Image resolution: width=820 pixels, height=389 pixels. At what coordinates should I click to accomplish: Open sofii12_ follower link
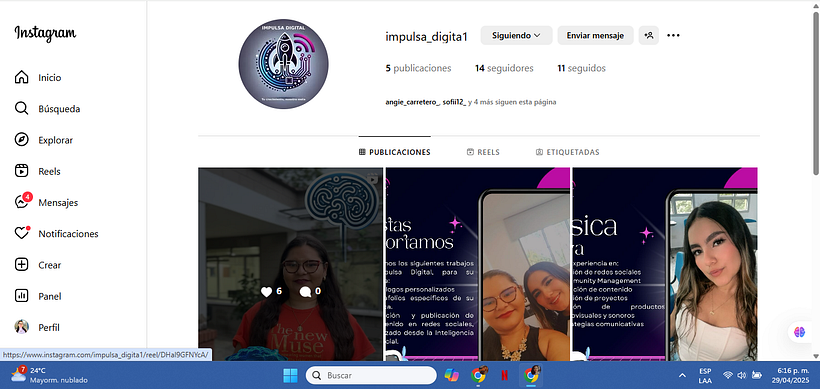(454, 102)
